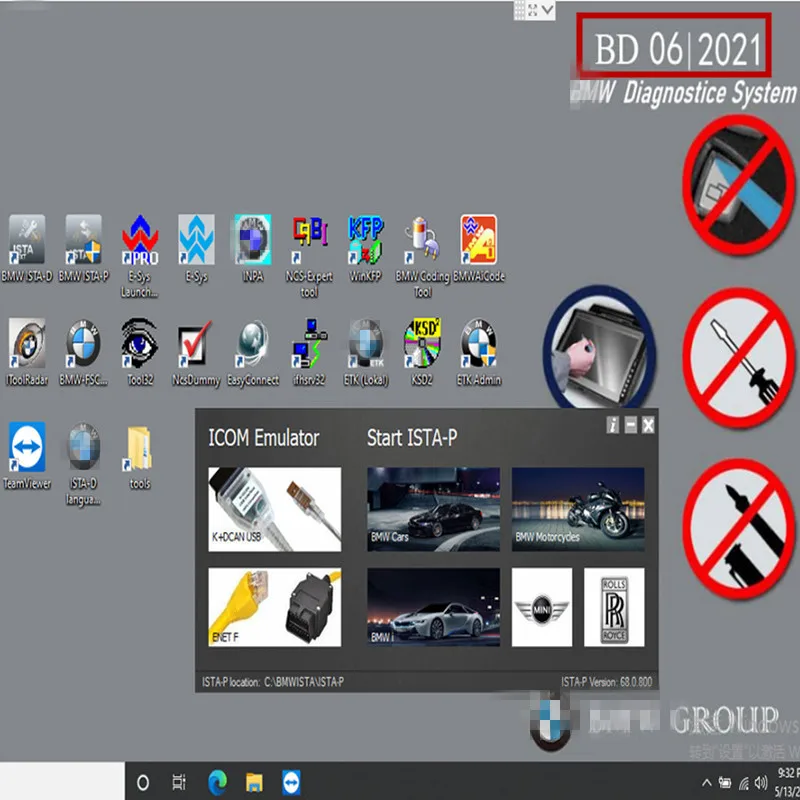Open the ISTA-D language shortcut
This screenshot has height=800, width=800.
pos(84,463)
